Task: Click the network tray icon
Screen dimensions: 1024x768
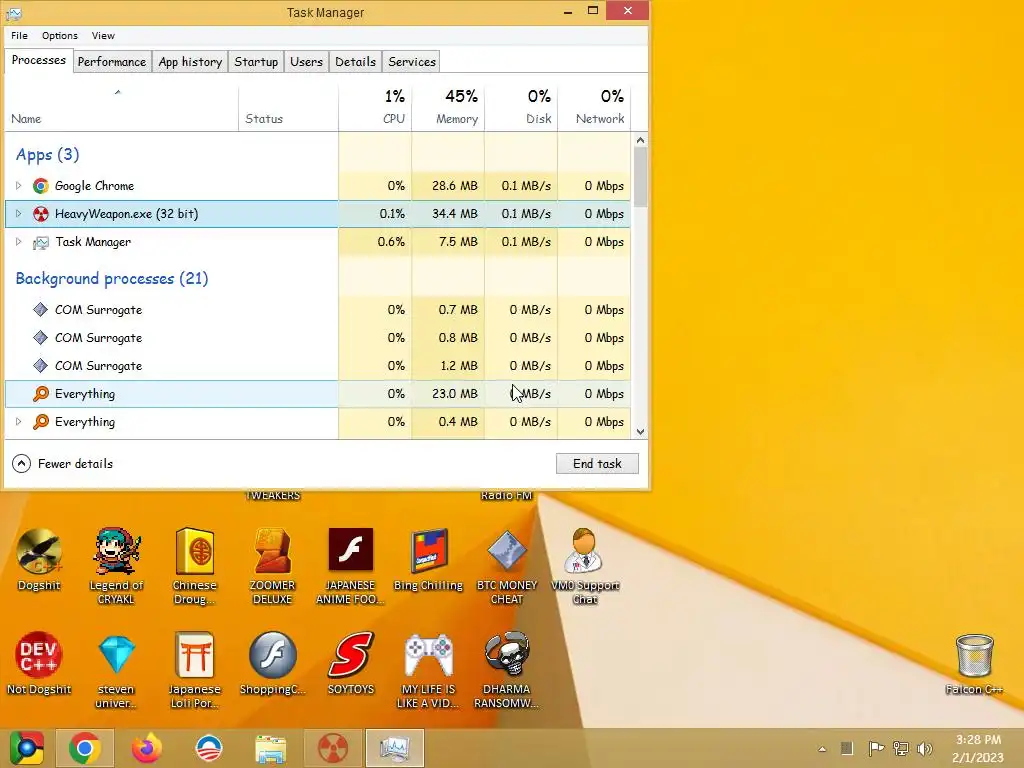Action: [901, 749]
